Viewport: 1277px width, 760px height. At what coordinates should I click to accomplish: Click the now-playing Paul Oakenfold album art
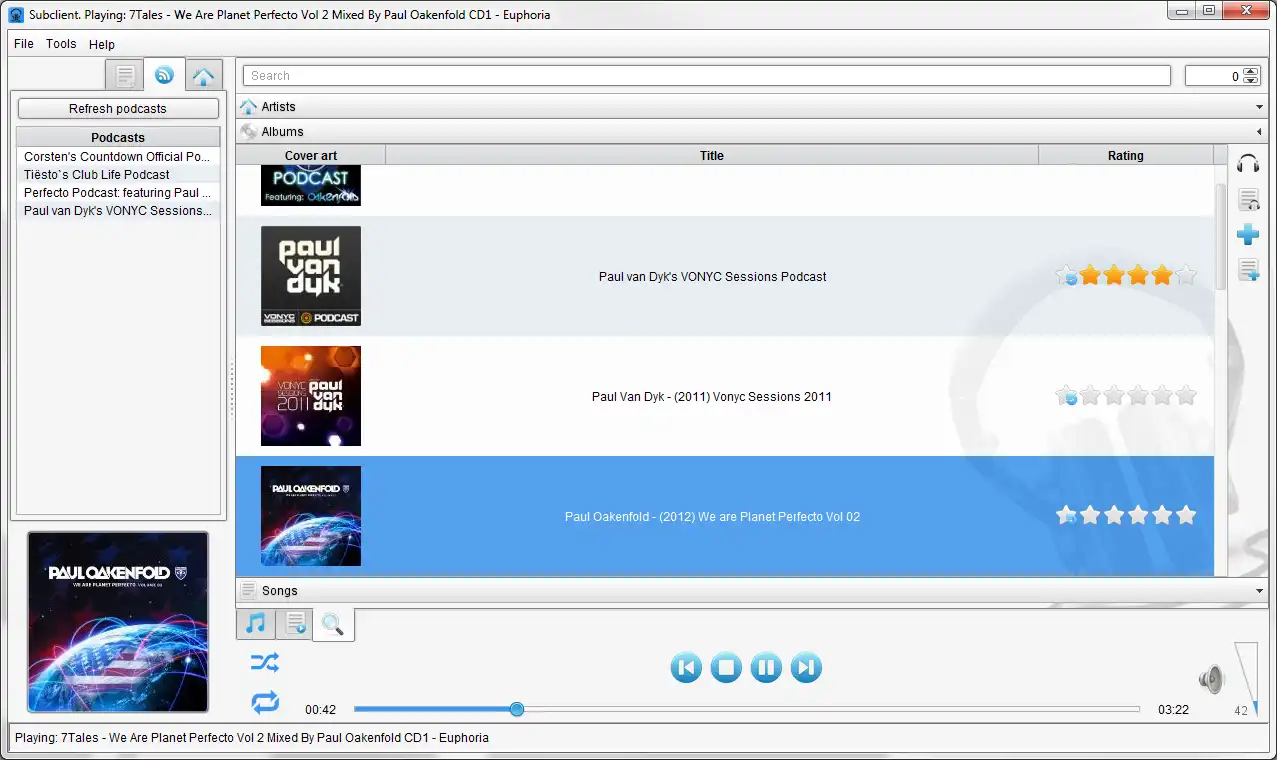point(118,622)
